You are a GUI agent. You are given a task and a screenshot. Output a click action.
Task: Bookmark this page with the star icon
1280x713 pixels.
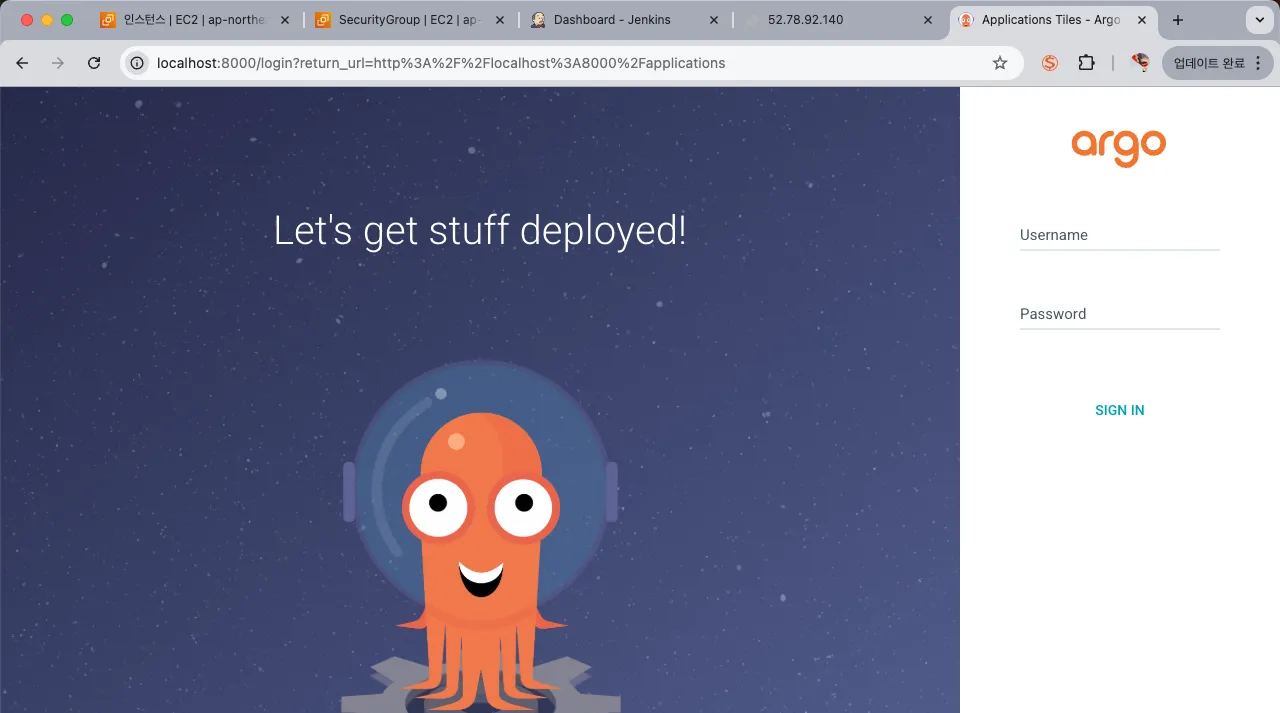1000,63
